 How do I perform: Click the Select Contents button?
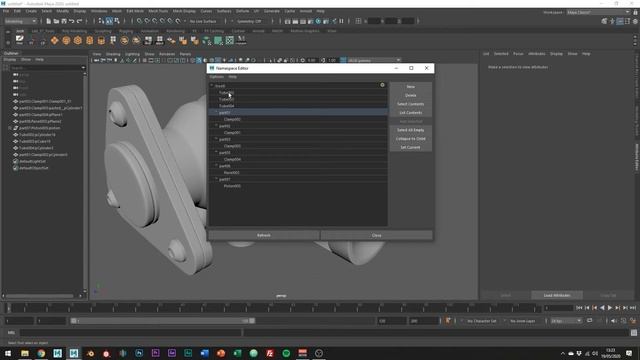(411, 104)
